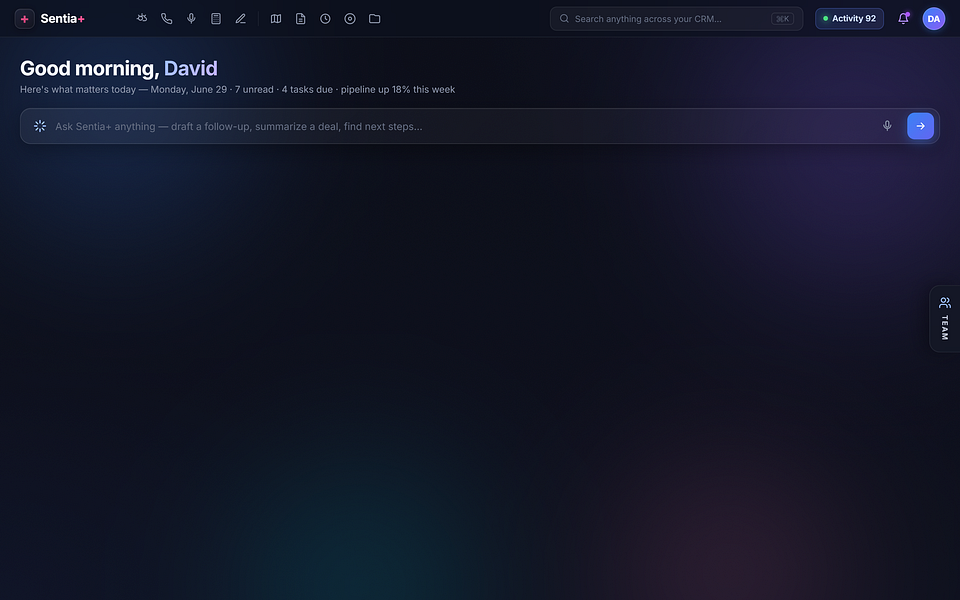Focus the CRM search field
Screen dimensions: 960x600
click(x=676, y=19)
